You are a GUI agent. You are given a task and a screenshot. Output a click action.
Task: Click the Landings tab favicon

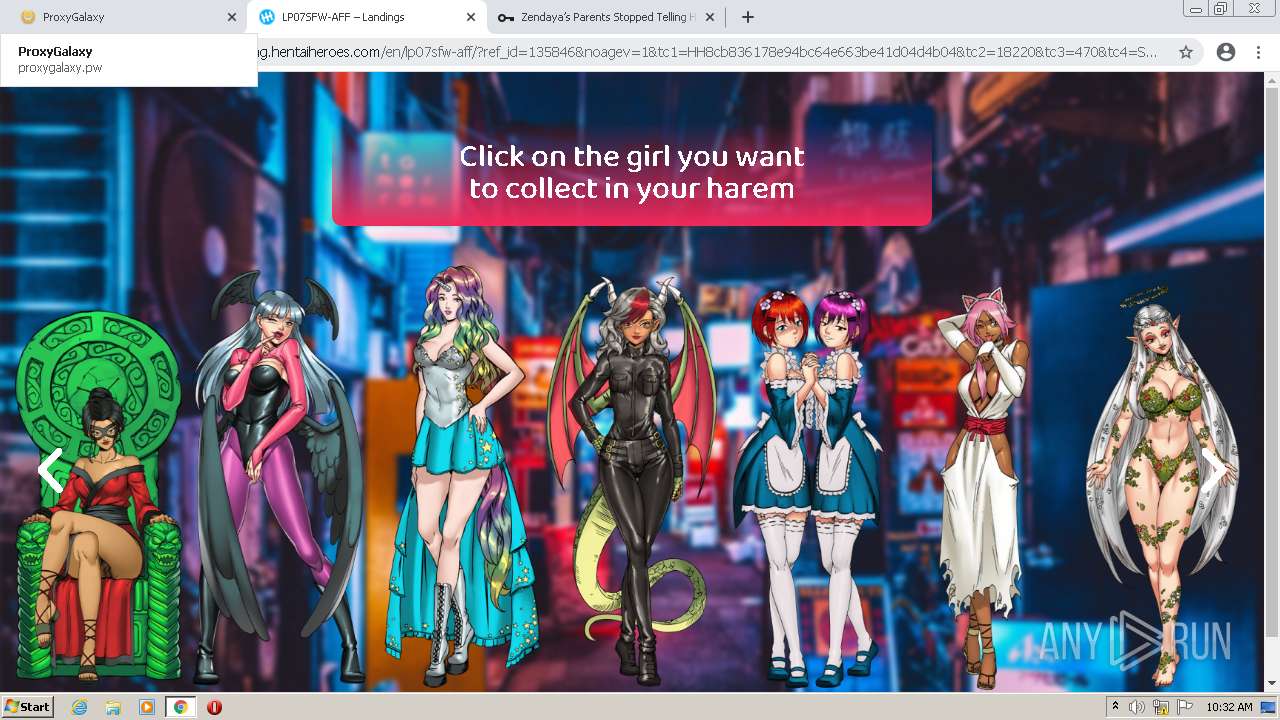click(x=266, y=17)
